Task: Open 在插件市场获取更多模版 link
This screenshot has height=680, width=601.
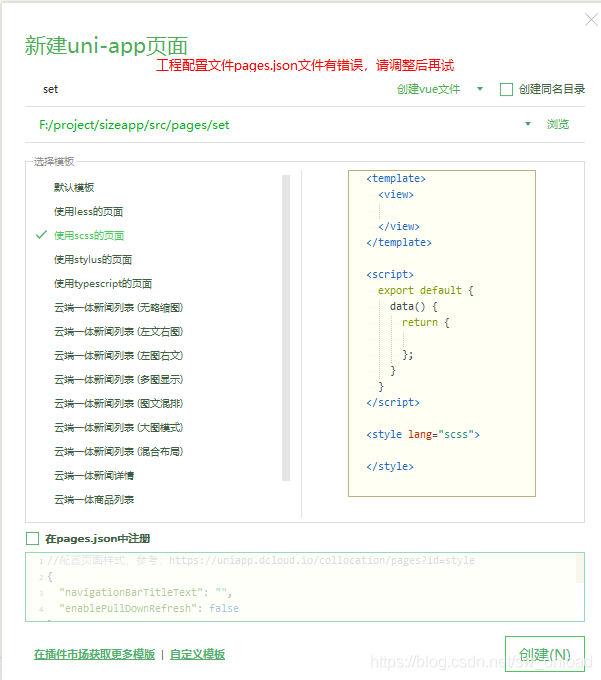Action: point(95,654)
